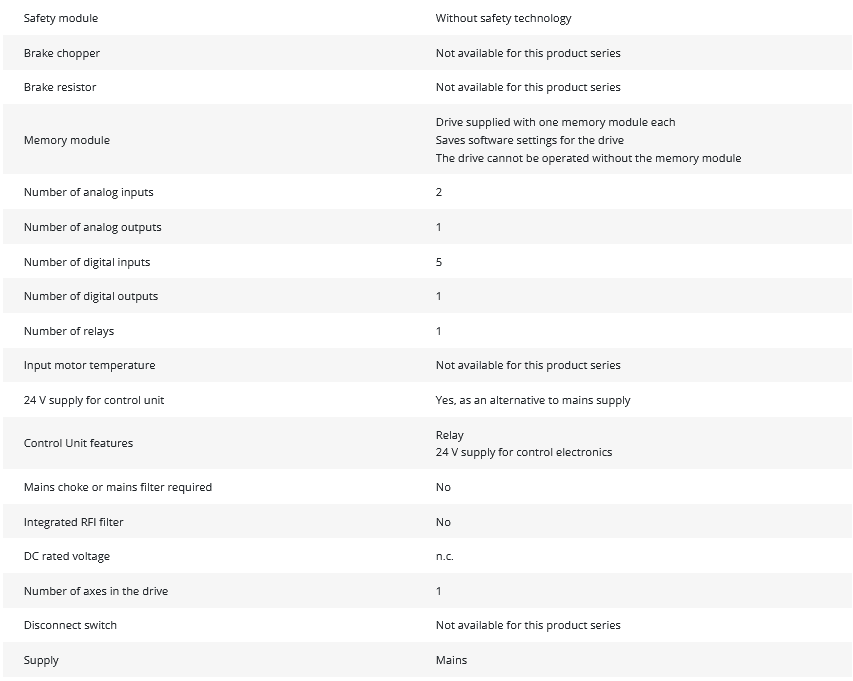Select 'Yes, as an alternative to mains supply'

pyautogui.click(x=533, y=400)
